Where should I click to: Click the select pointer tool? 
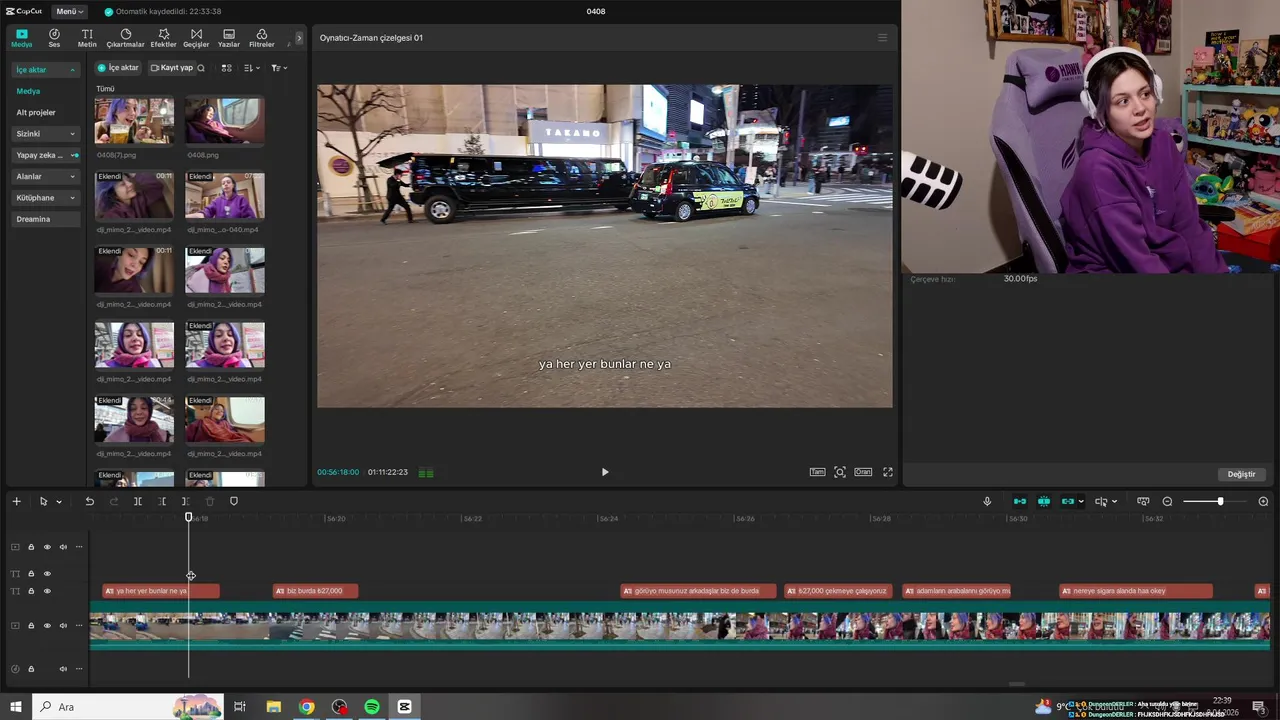click(x=43, y=501)
